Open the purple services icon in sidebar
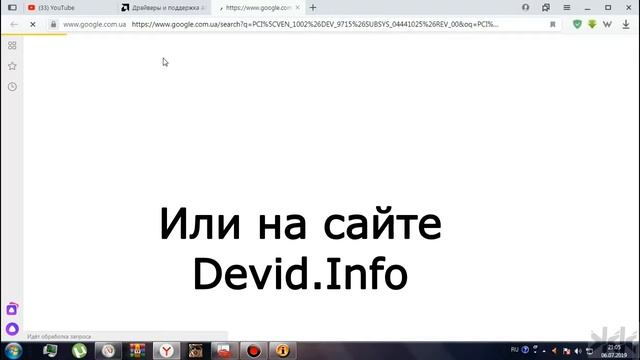 tap(12, 309)
